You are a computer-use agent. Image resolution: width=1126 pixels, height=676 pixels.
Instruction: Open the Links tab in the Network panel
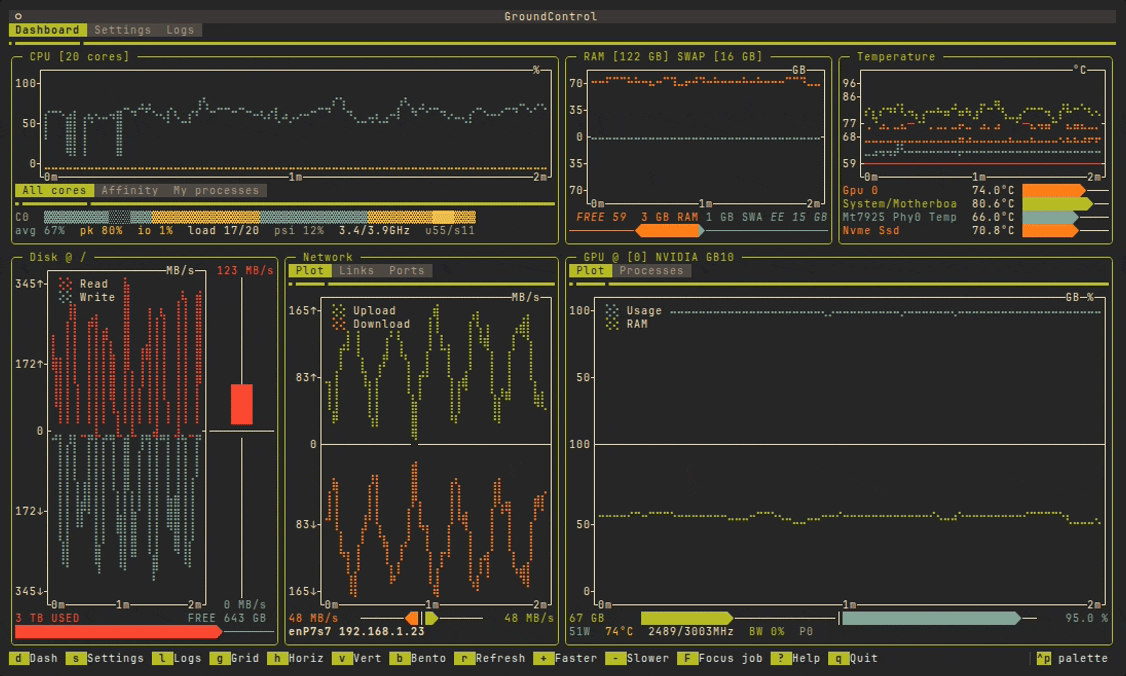tap(356, 271)
